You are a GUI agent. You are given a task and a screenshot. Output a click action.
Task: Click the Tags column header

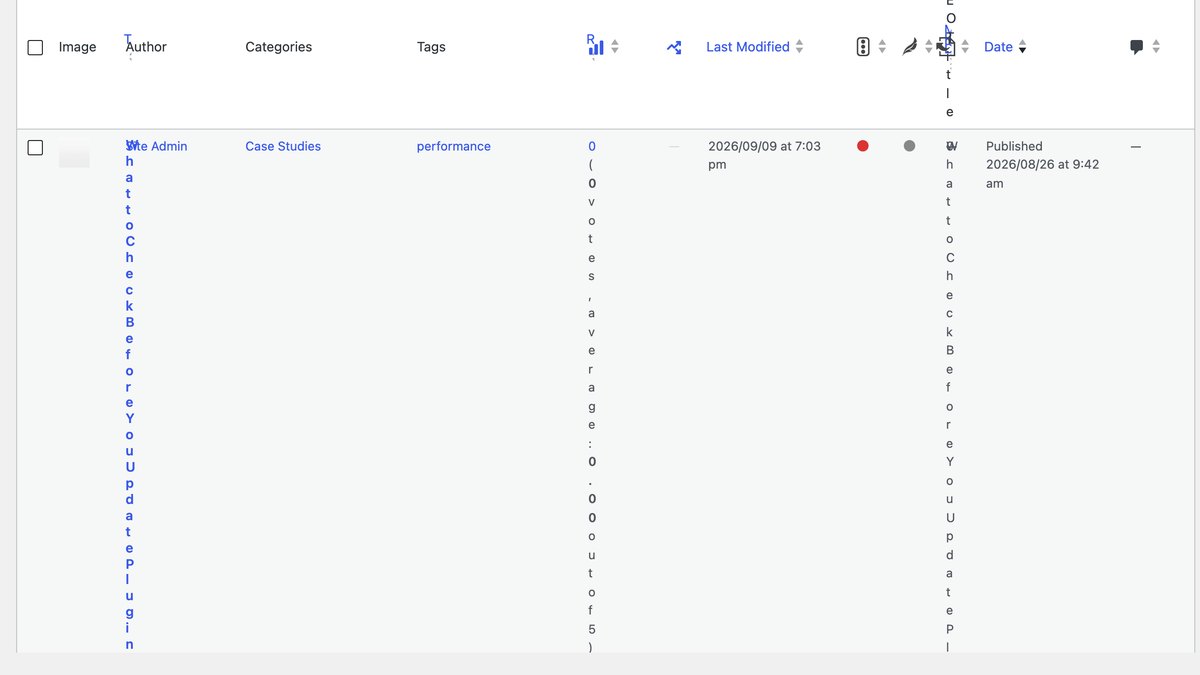tap(431, 47)
